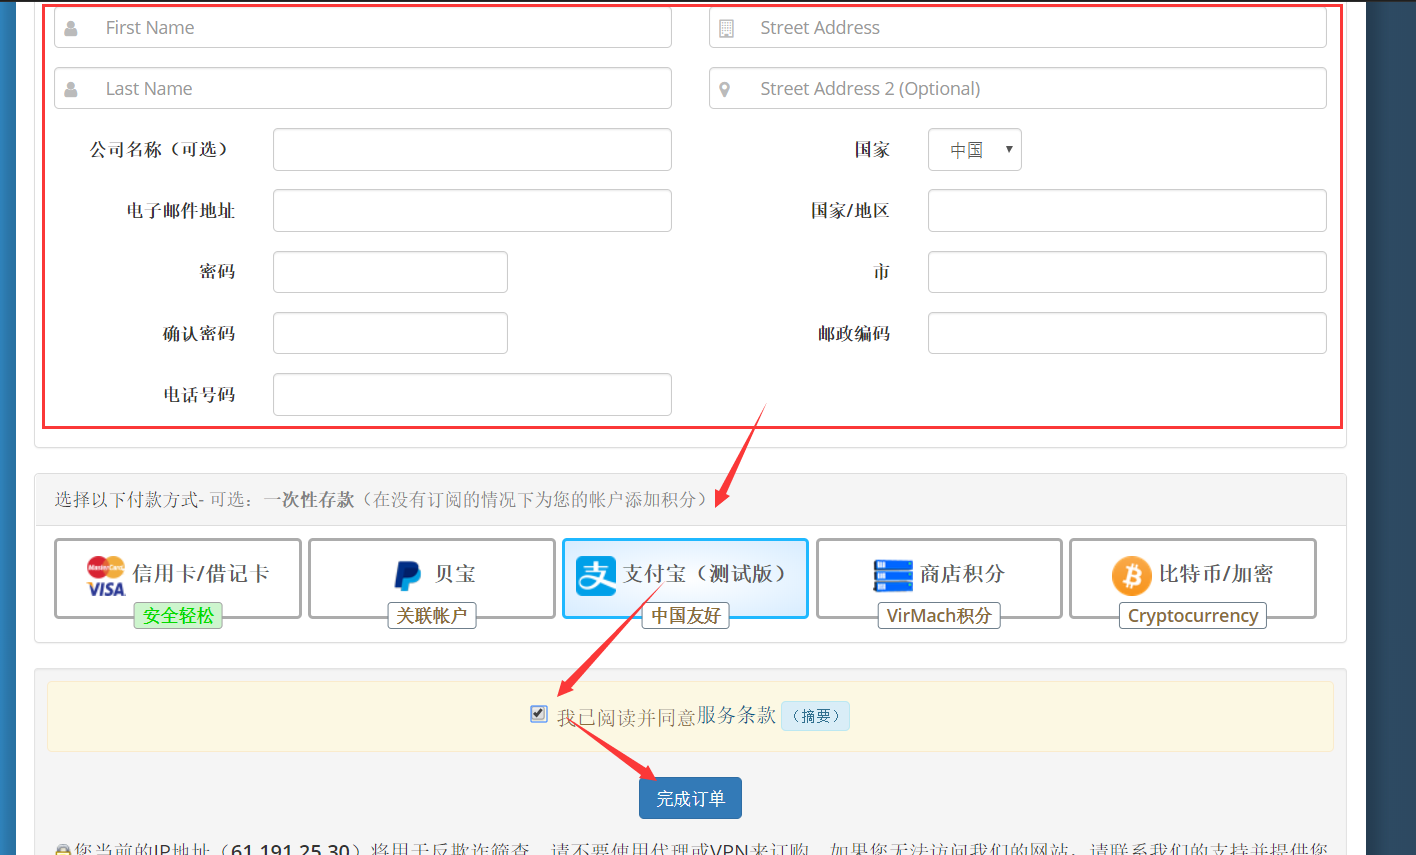
Task: Focus the 密码 password field
Action: (x=390, y=272)
